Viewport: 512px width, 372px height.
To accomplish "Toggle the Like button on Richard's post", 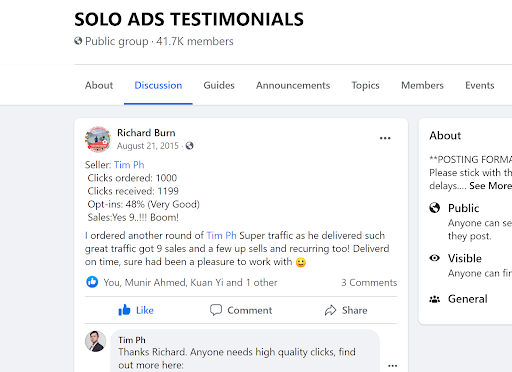I will [x=136, y=310].
